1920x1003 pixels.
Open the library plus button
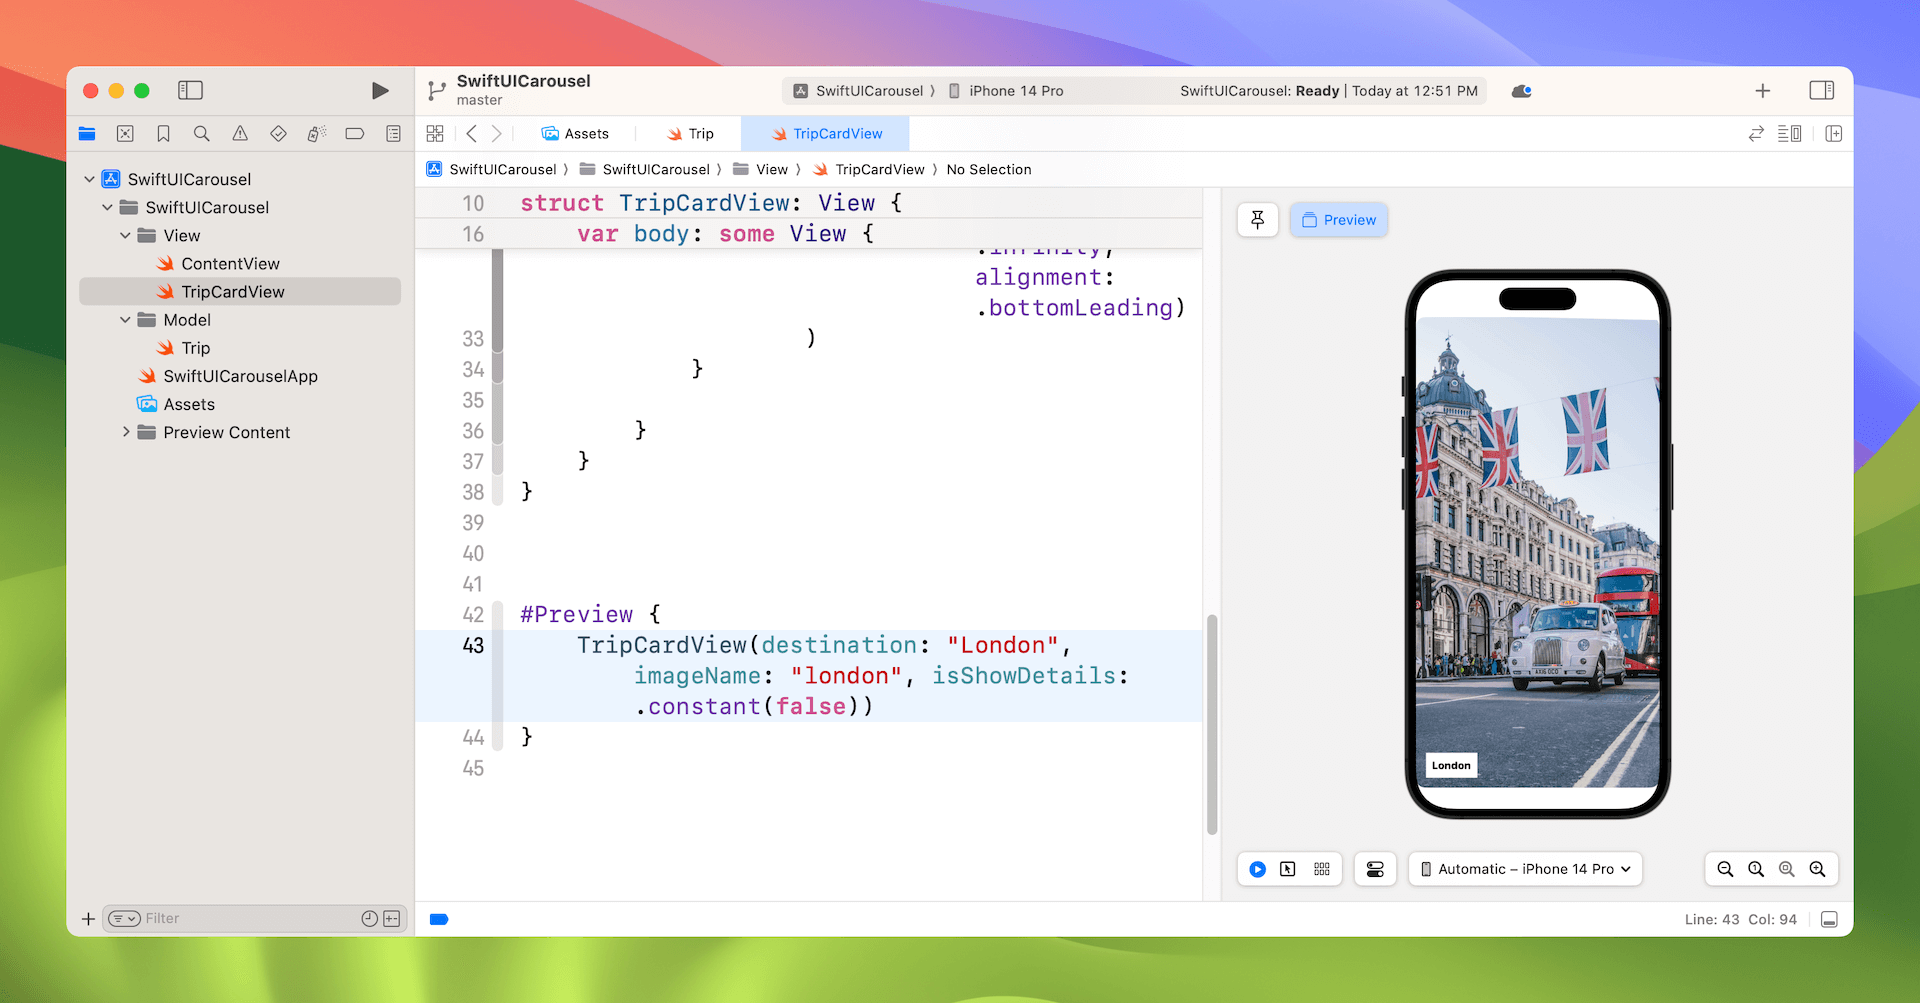(1763, 91)
